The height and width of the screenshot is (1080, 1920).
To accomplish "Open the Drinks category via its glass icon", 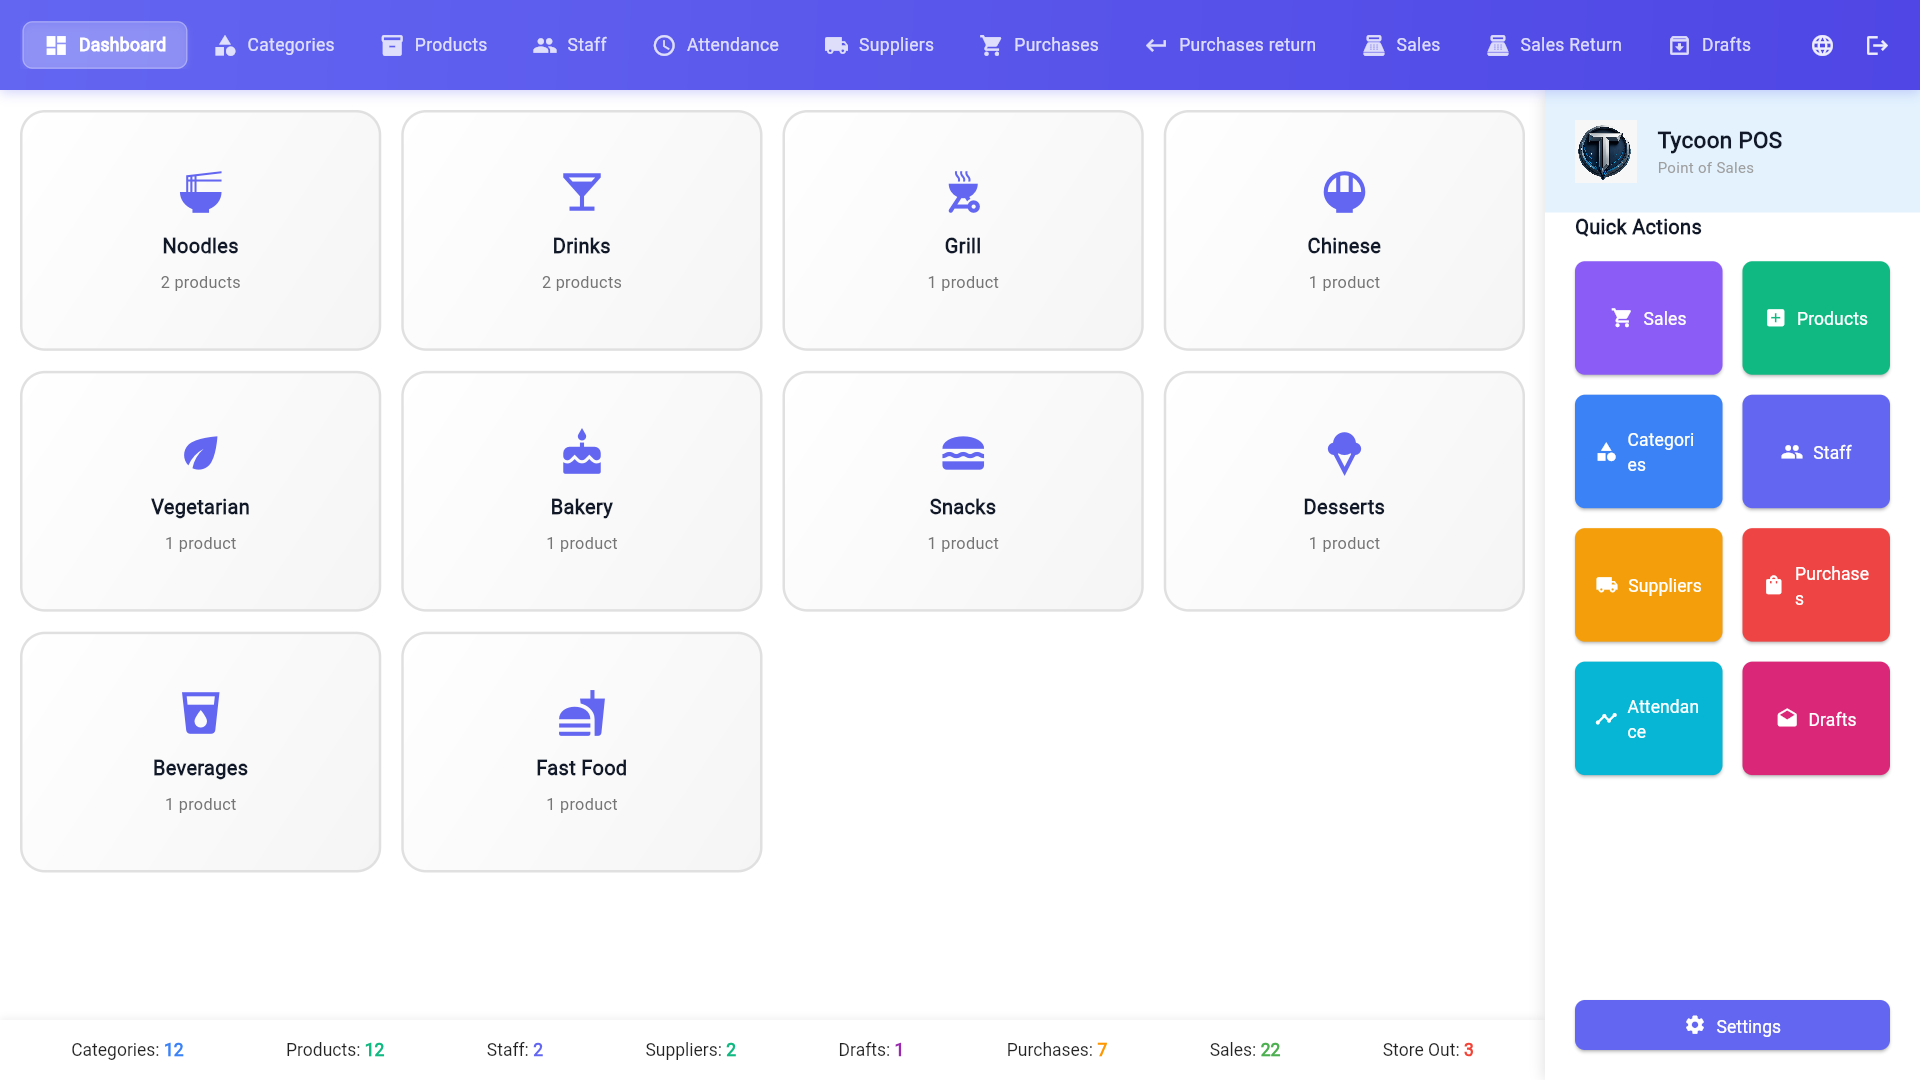I will tap(581, 192).
